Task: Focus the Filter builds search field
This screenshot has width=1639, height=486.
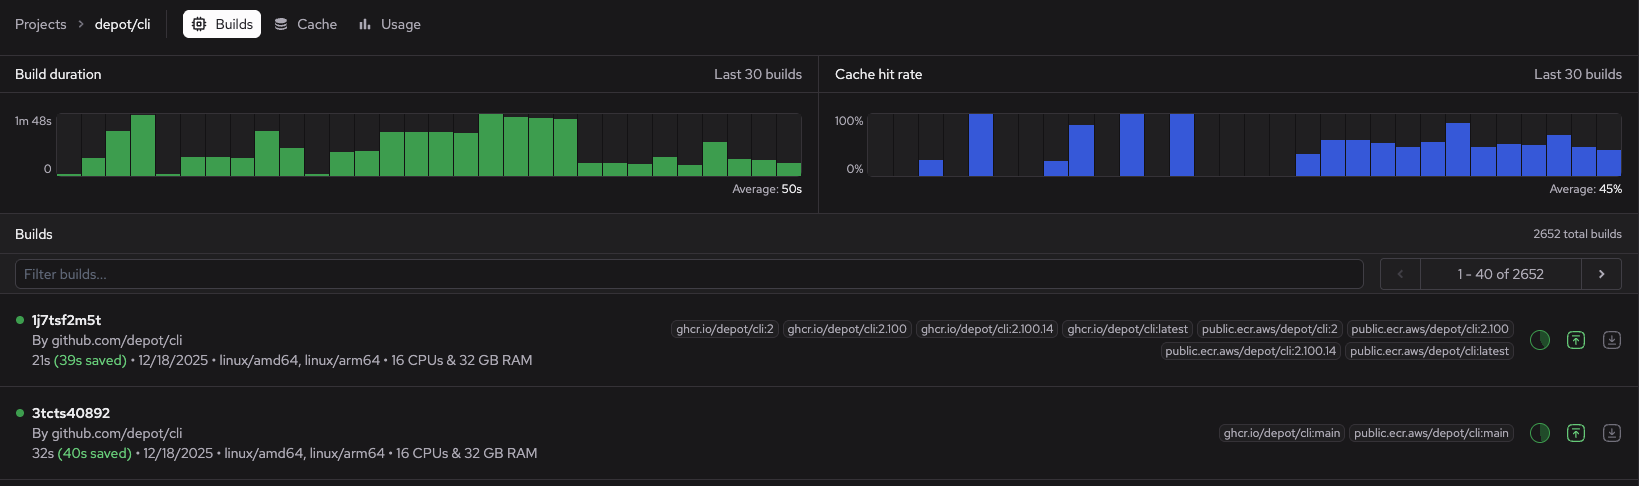Action: [x=689, y=274]
